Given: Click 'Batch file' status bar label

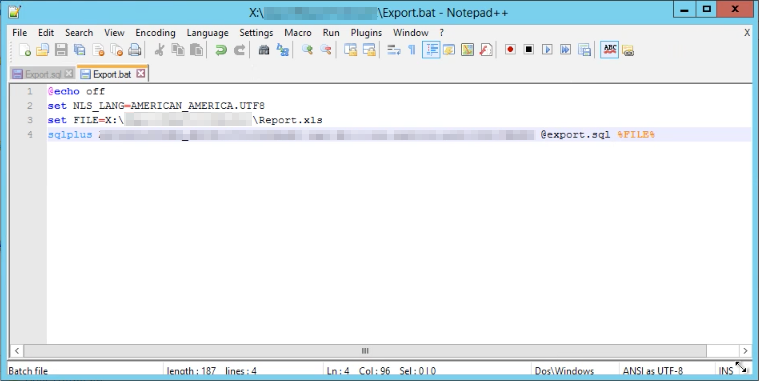Looking at the screenshot, I should tap(28, 371).
